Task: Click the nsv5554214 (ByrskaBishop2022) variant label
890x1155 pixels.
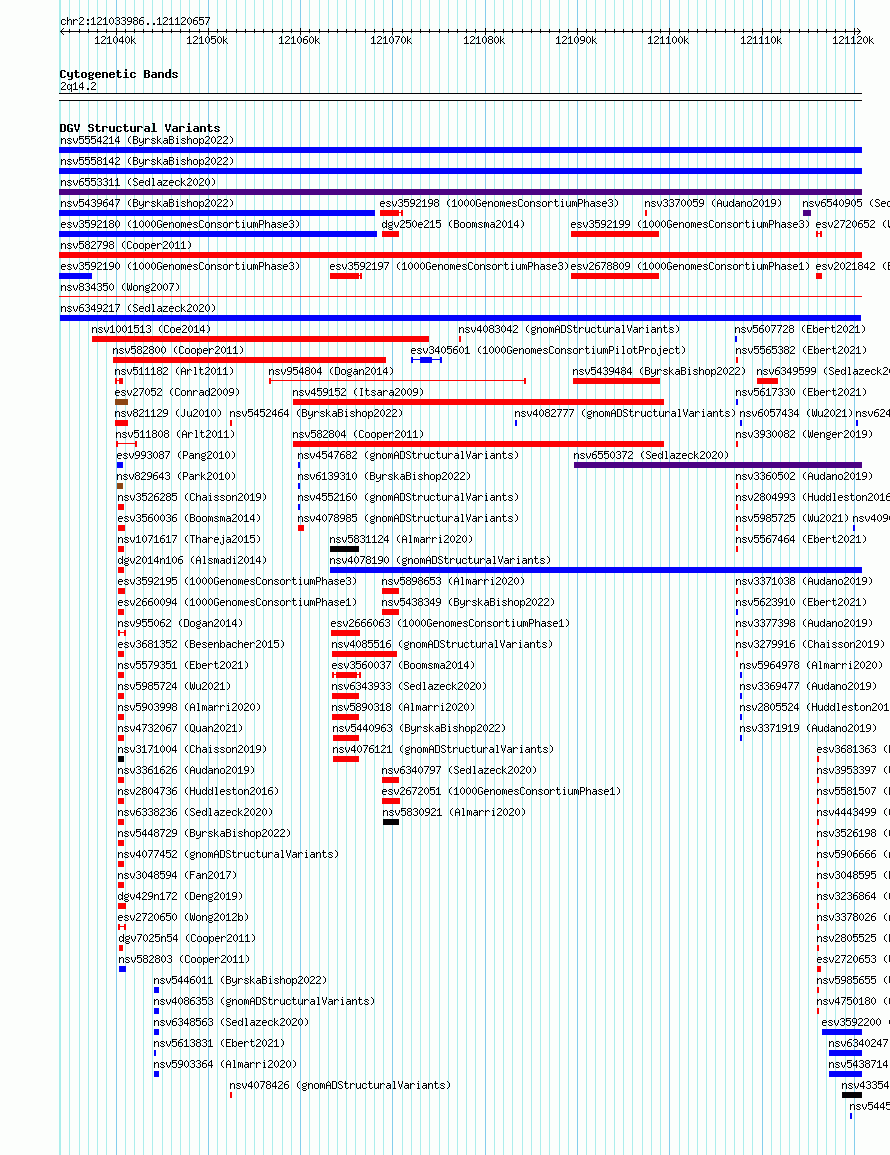Action: click(147, 140)
